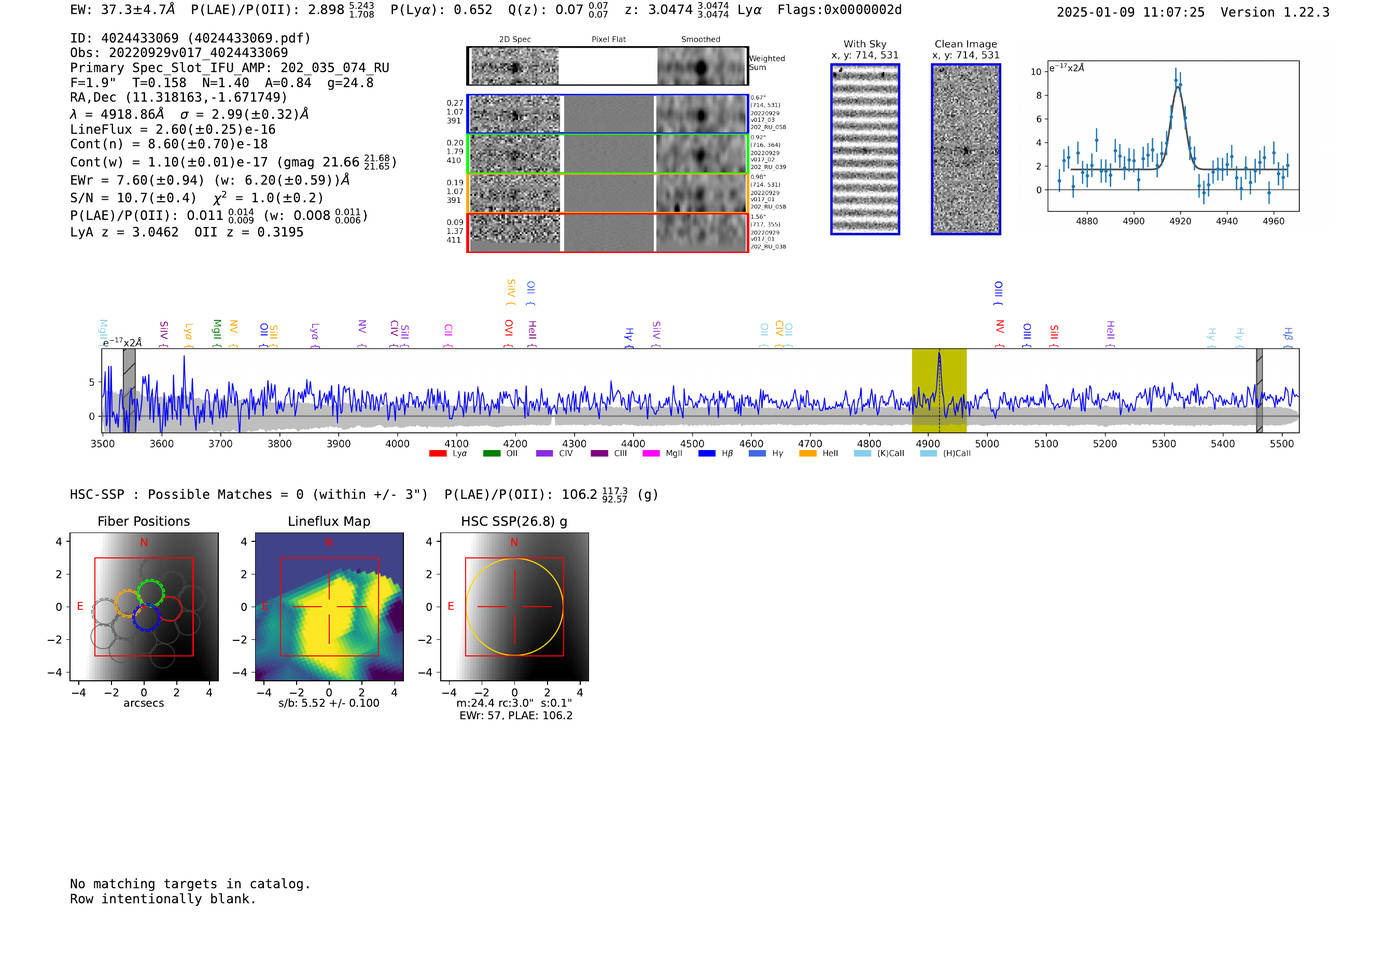Click the CIV purple legend swatch

pyautogui.click(x=544, y=453)
